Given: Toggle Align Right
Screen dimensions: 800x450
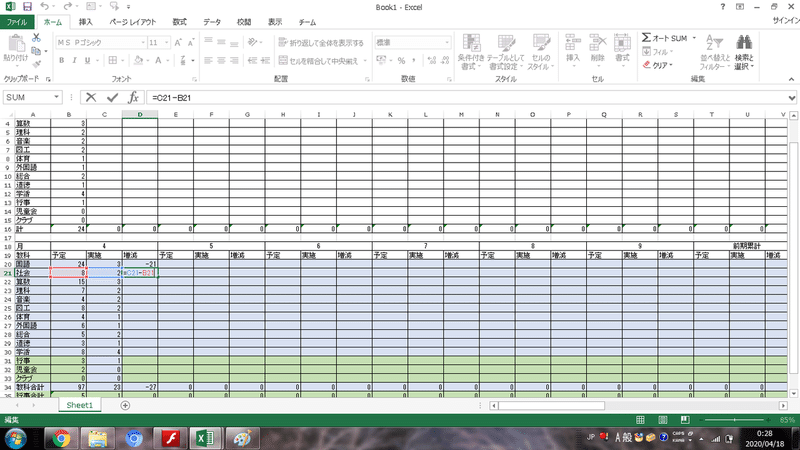Looking at the screenshot, I should click(234, 60).
